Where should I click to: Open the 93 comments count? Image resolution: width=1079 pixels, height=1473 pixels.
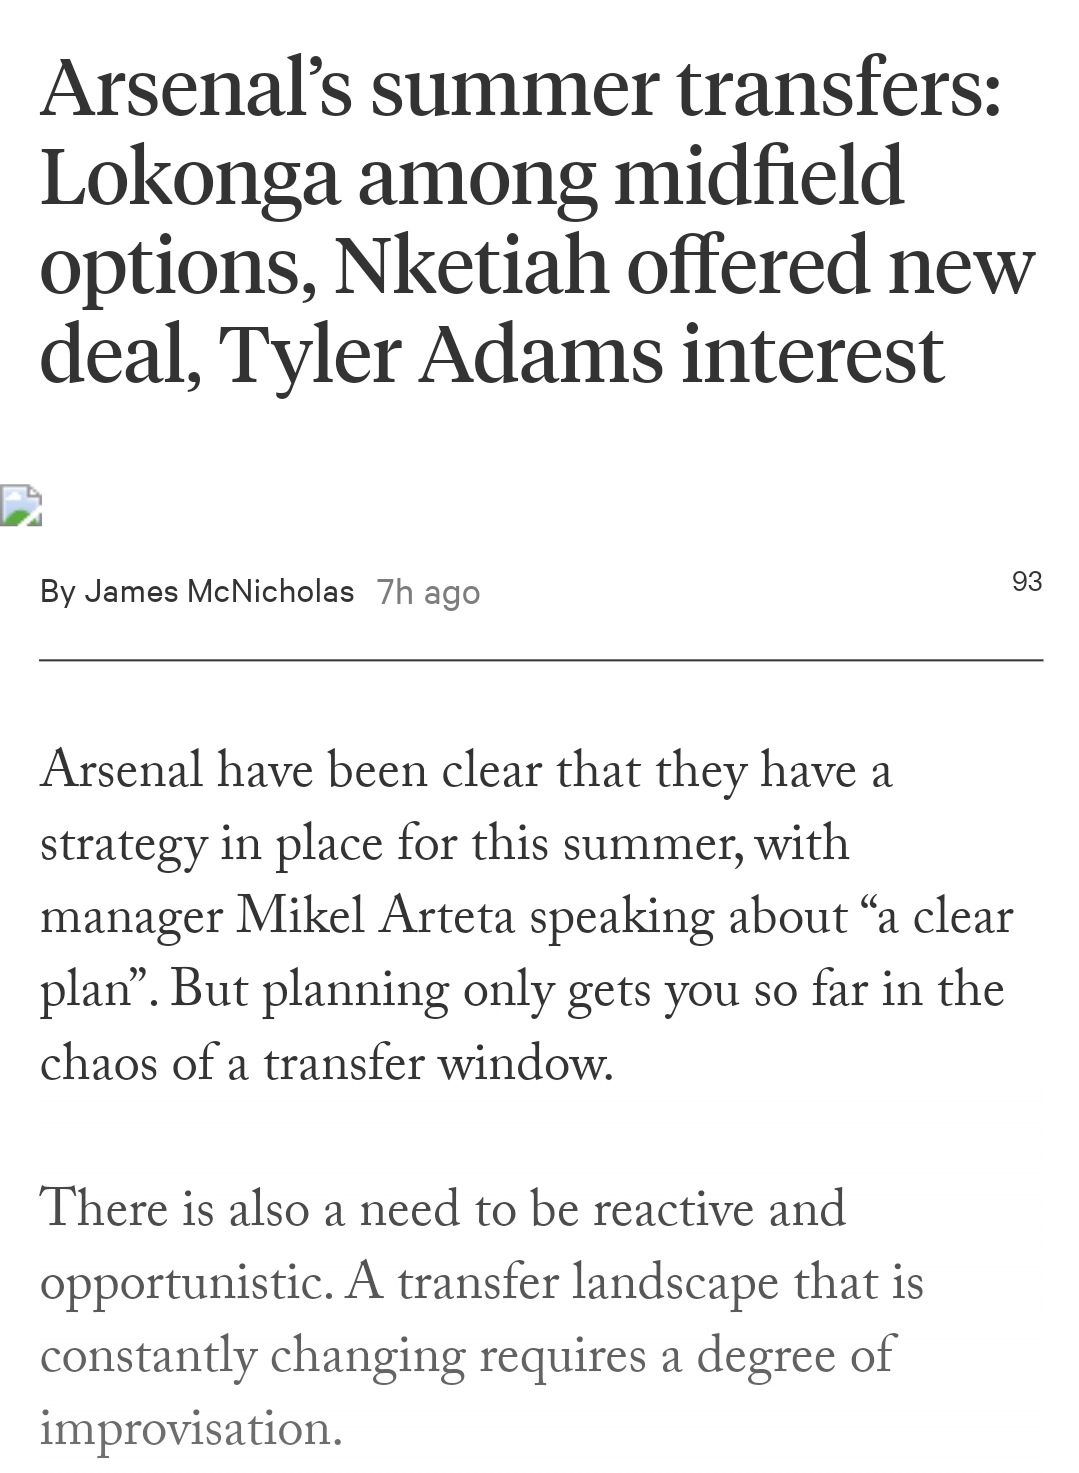(1027, 581)
